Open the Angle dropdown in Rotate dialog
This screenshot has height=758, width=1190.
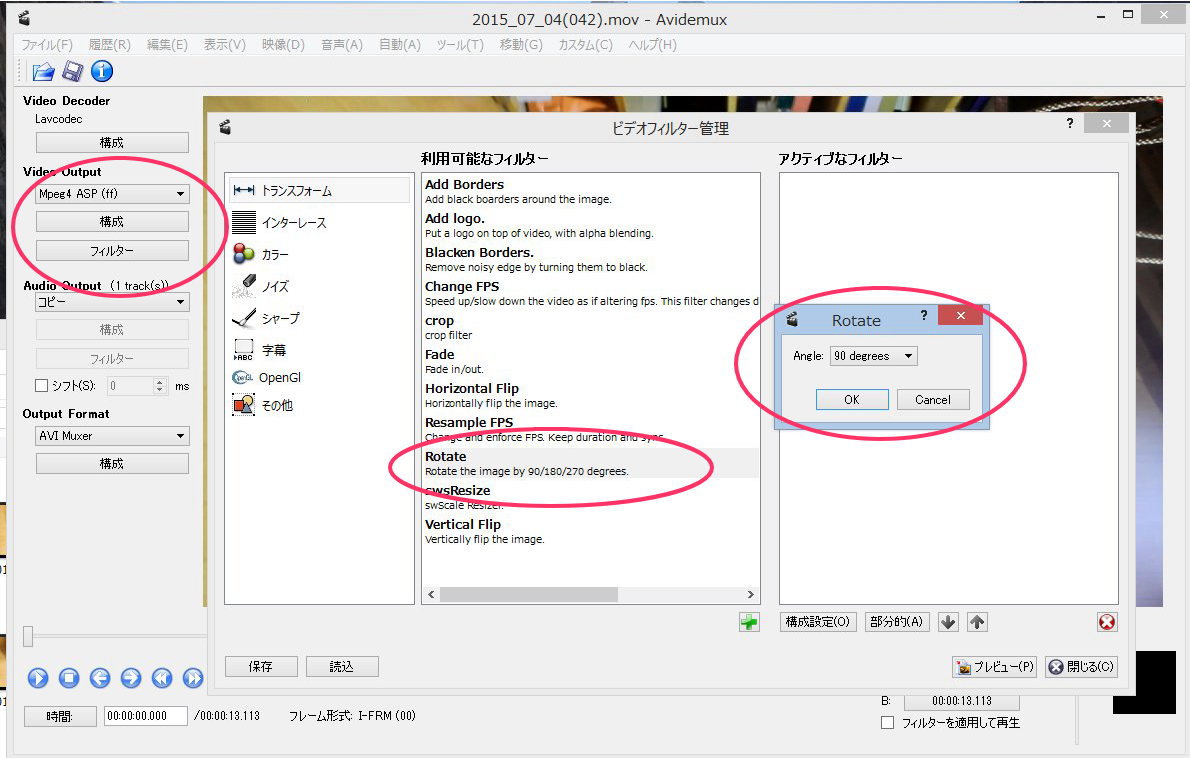tap(873, 356)
